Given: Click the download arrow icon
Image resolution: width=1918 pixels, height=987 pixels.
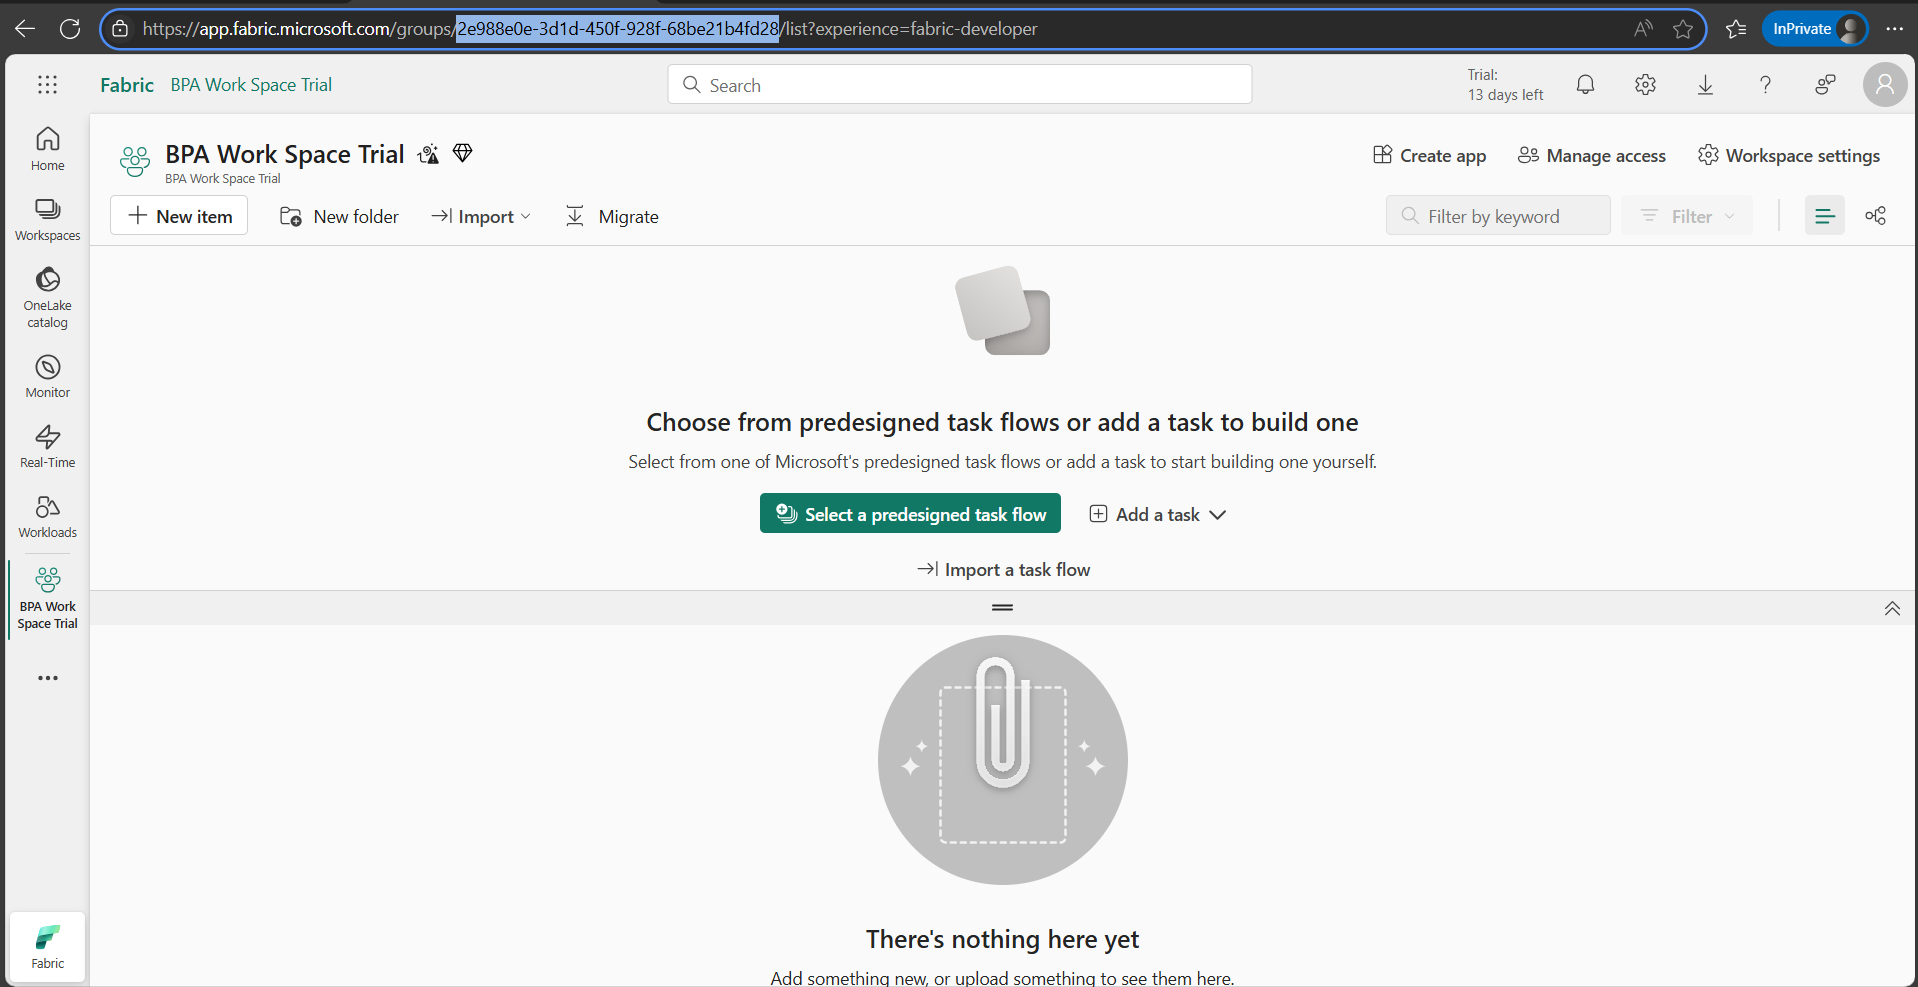Looking at the screenshot, I should coord(1705,85).
